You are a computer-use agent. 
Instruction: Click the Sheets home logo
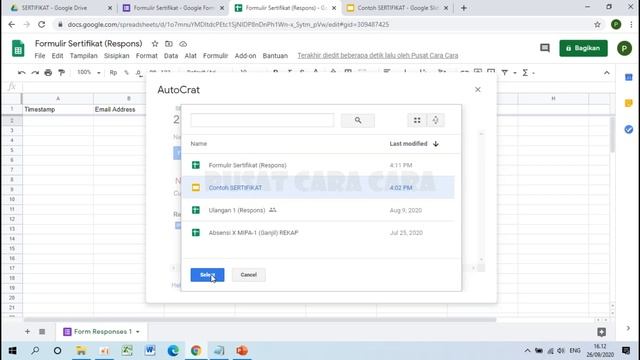point(18,48)
